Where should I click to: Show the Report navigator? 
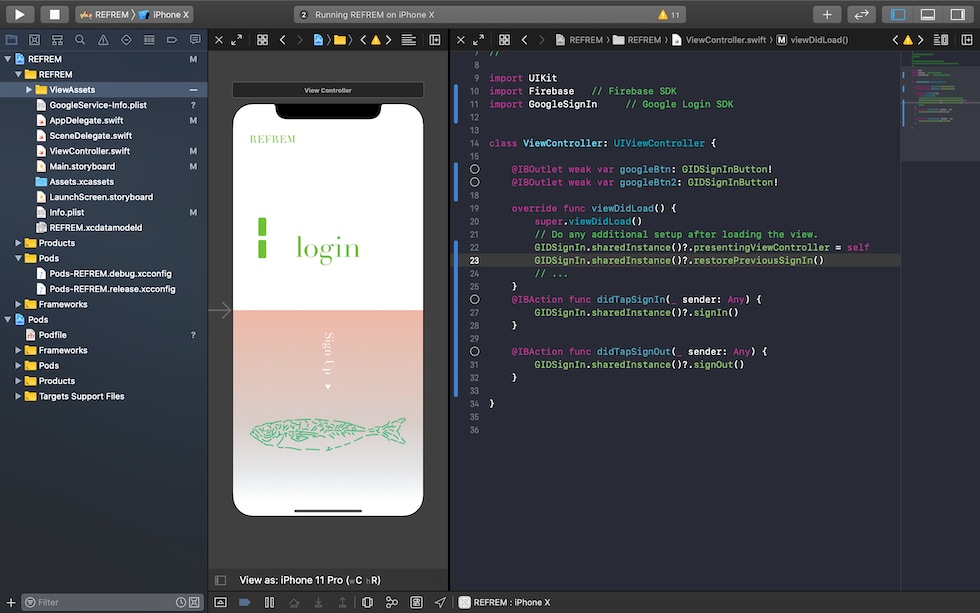(x=195, y=40)
